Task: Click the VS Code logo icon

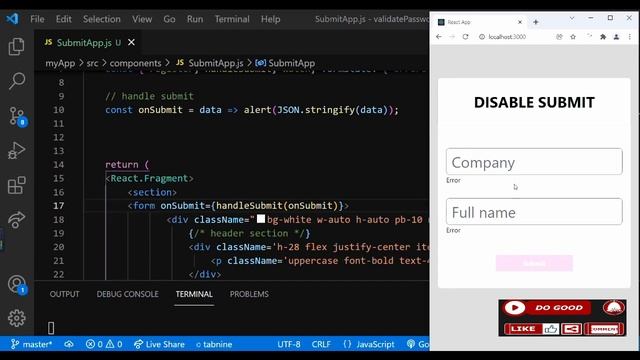Action: [12, 19]
